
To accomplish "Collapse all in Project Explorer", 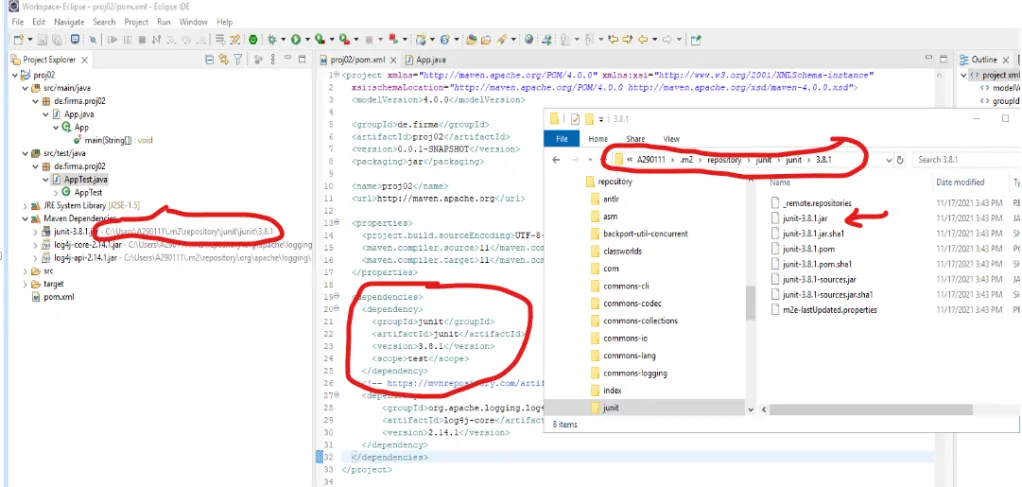I will tap(209, 59).
